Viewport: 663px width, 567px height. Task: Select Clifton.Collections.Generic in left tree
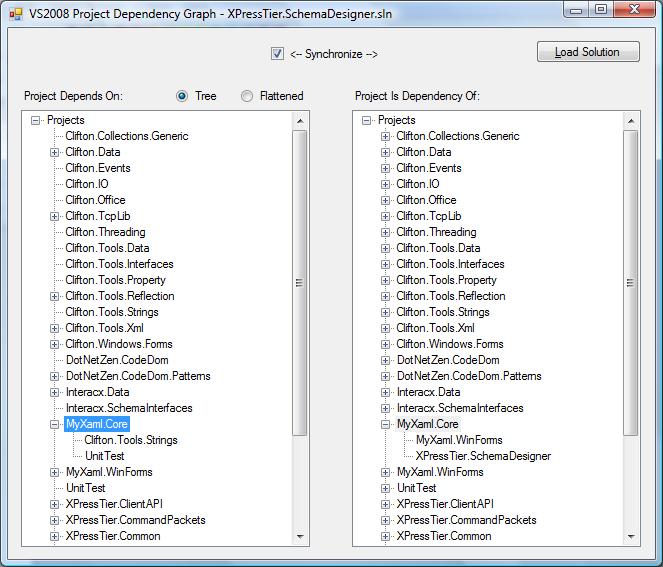(127, 136)
